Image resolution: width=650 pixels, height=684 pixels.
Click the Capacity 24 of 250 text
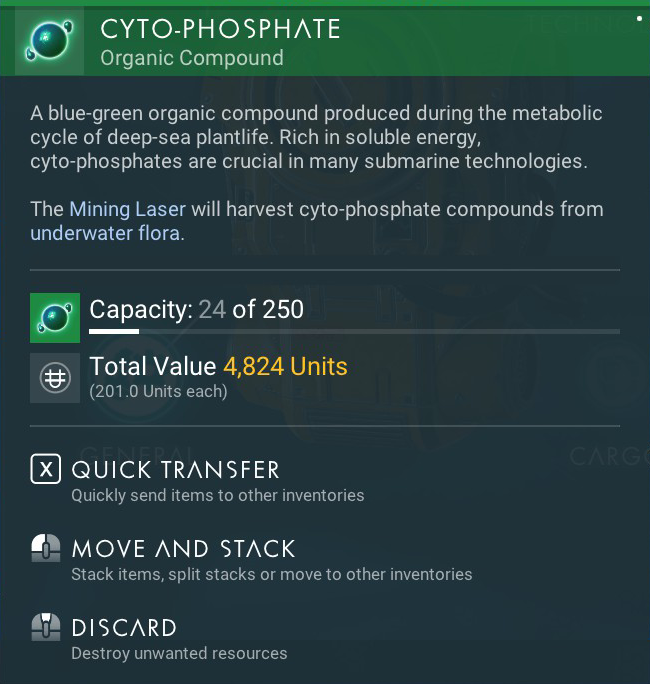tap(196, 309)
